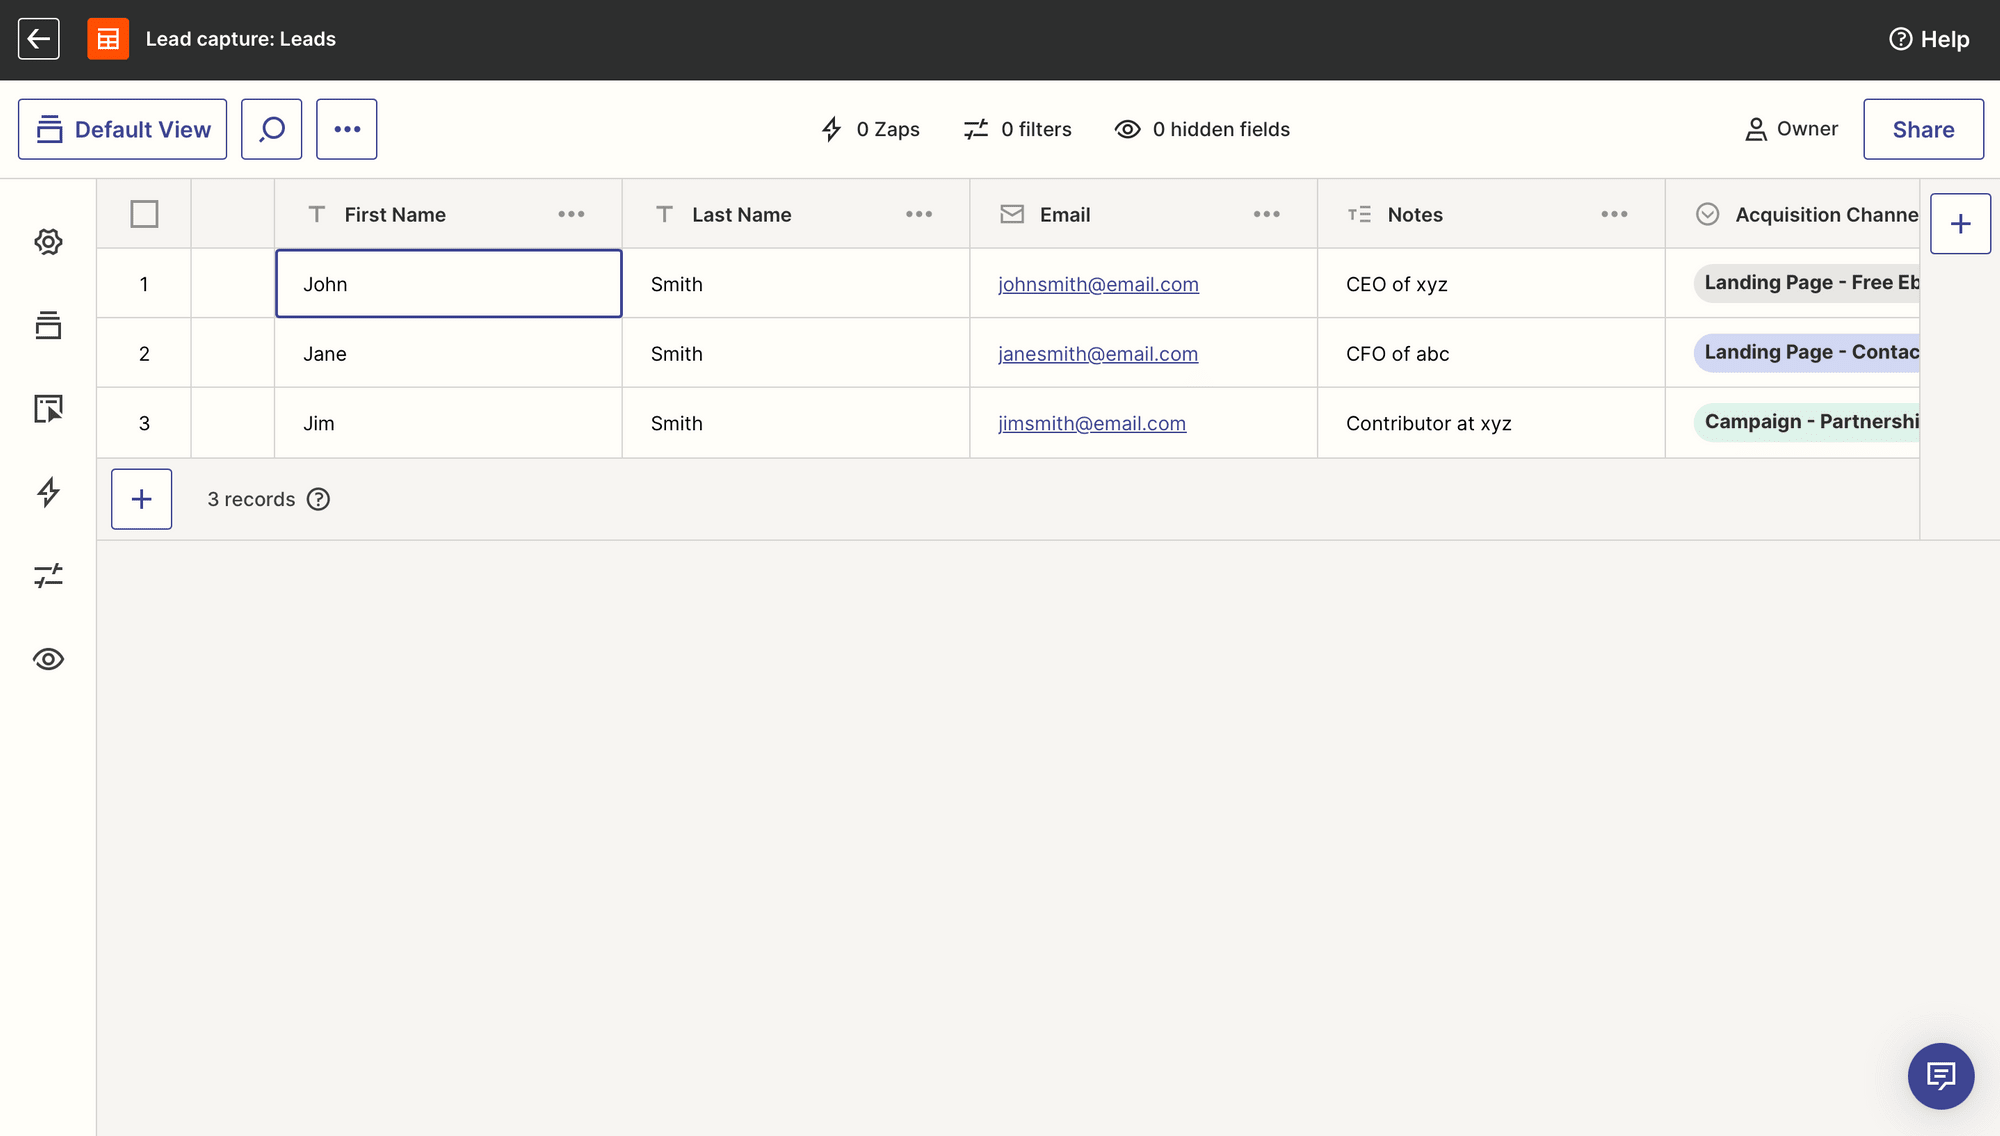
Task: Navigate back using the arrow icon
Action: 38,38
